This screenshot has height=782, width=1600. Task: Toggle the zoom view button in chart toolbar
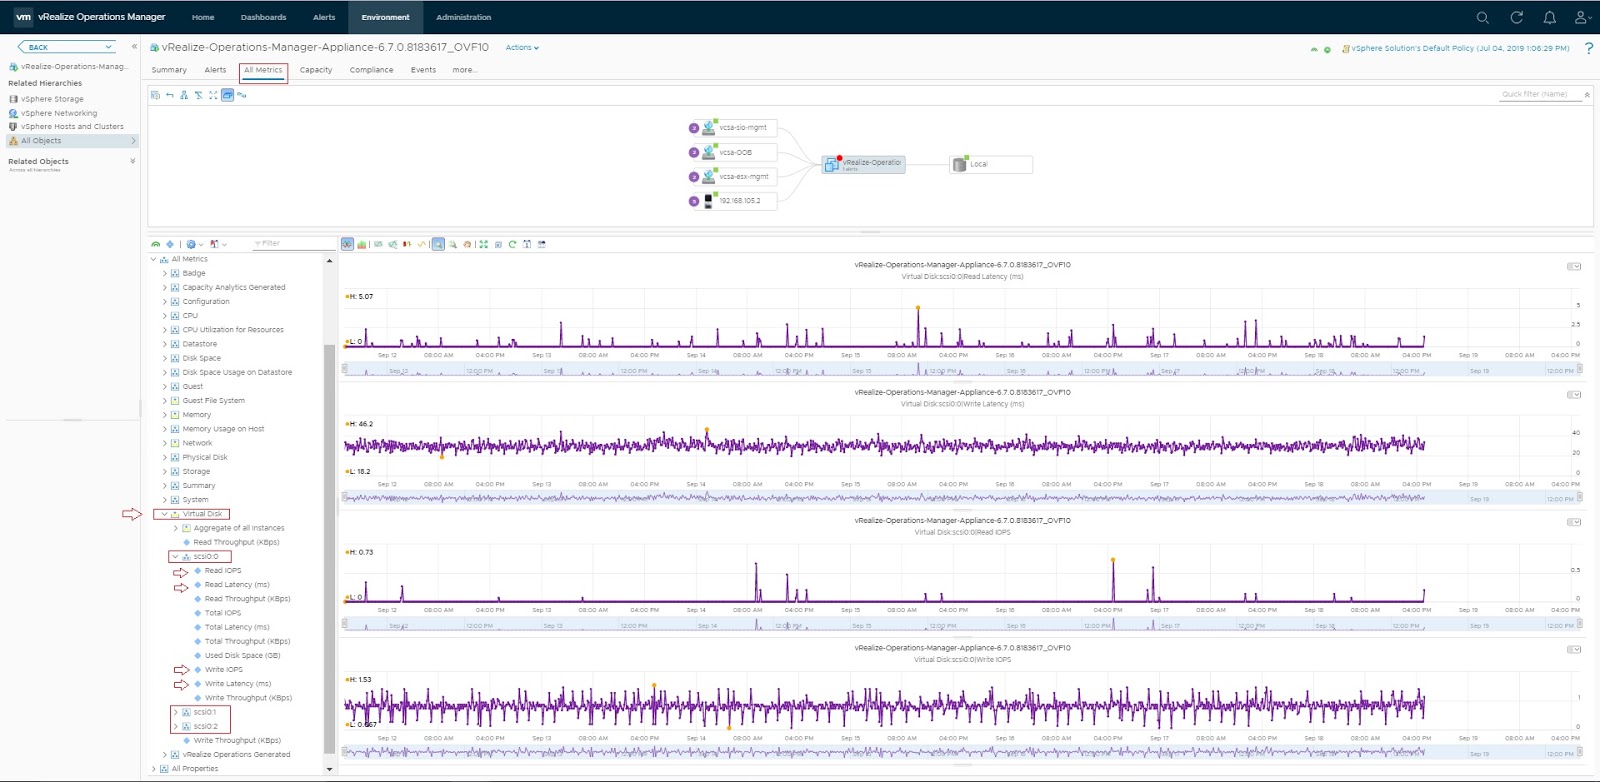[x=438, y=244]
